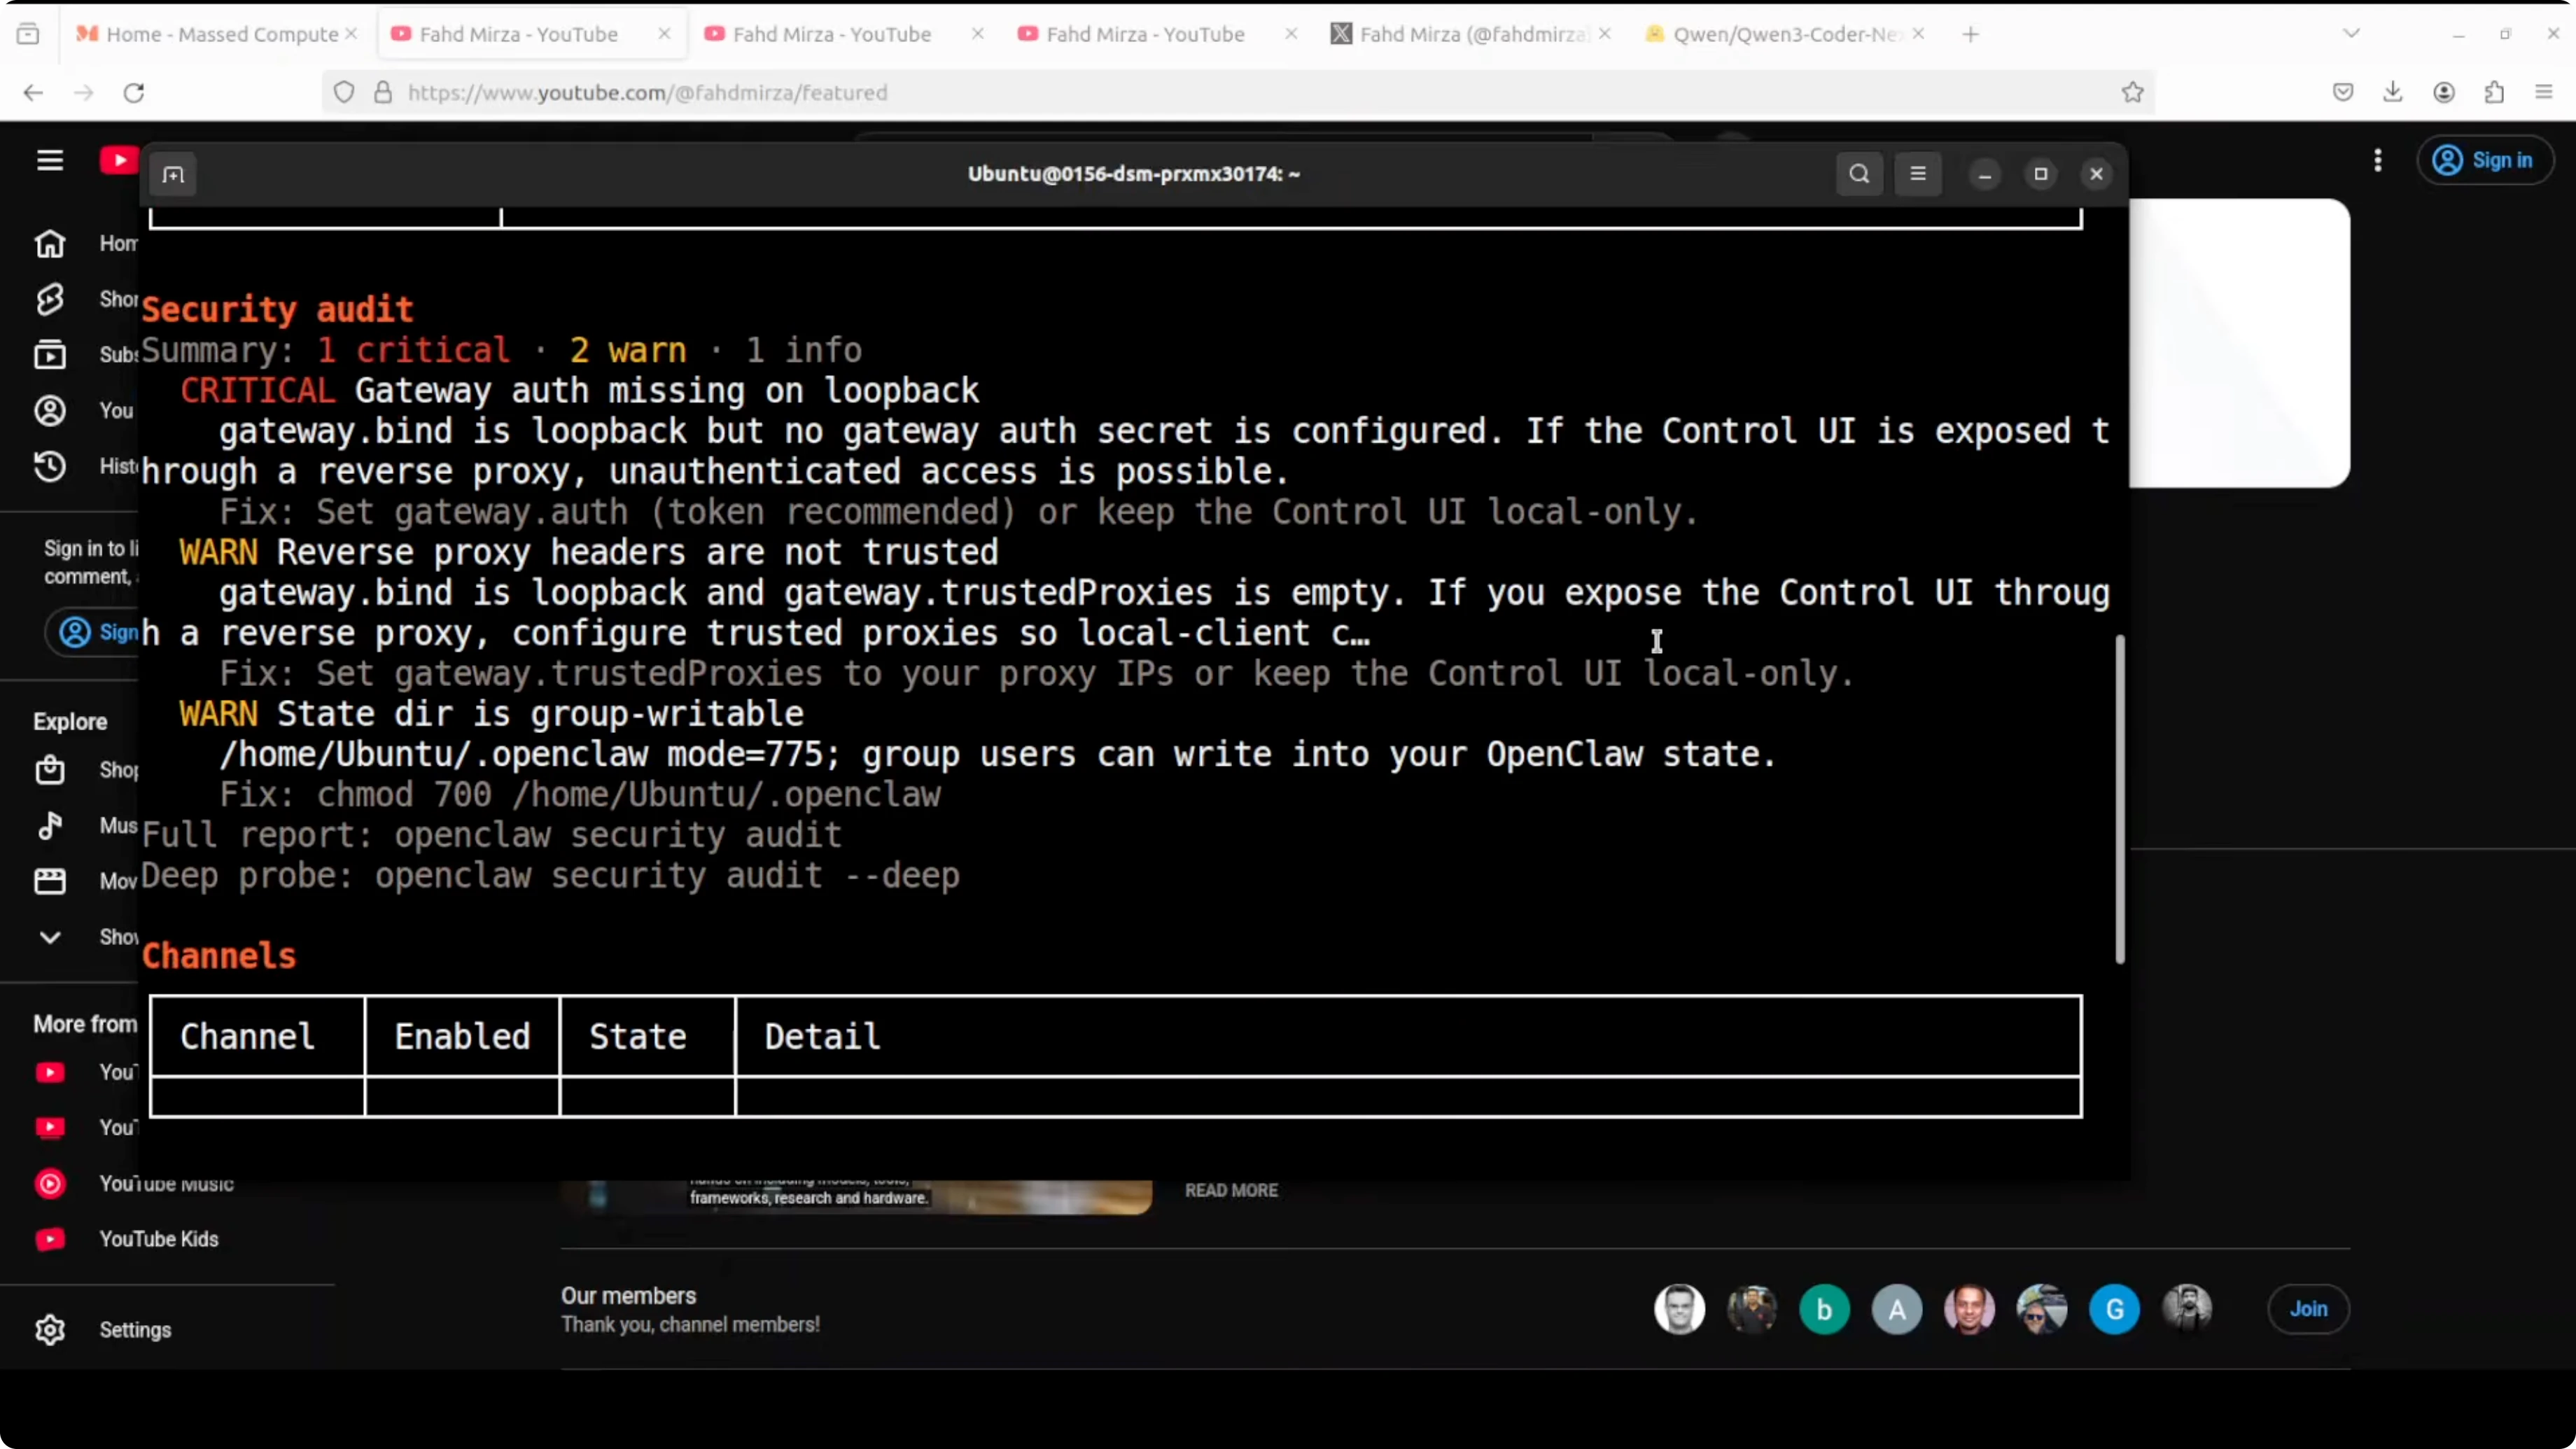This screenshot has height=1449, width=2576.
Task: Open YouTube guide hamburger menu
Action: (50, 160)
